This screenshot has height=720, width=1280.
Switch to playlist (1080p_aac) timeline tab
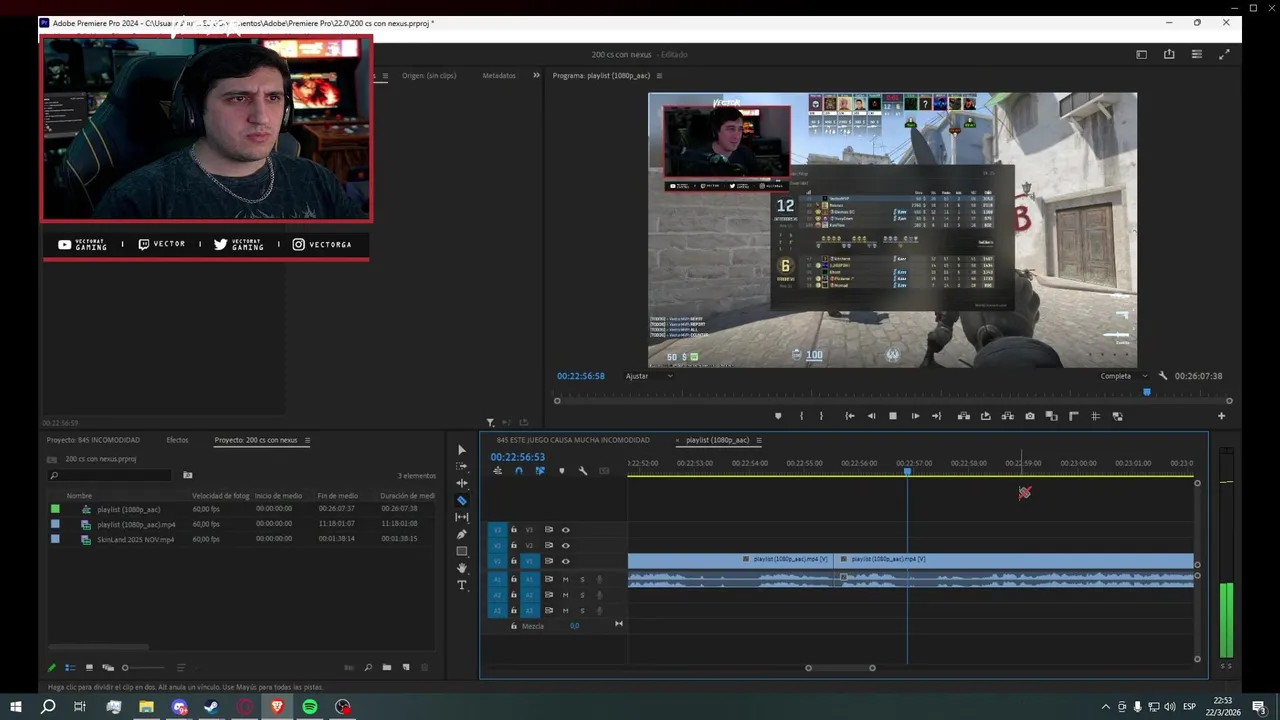tap(717, 440)
